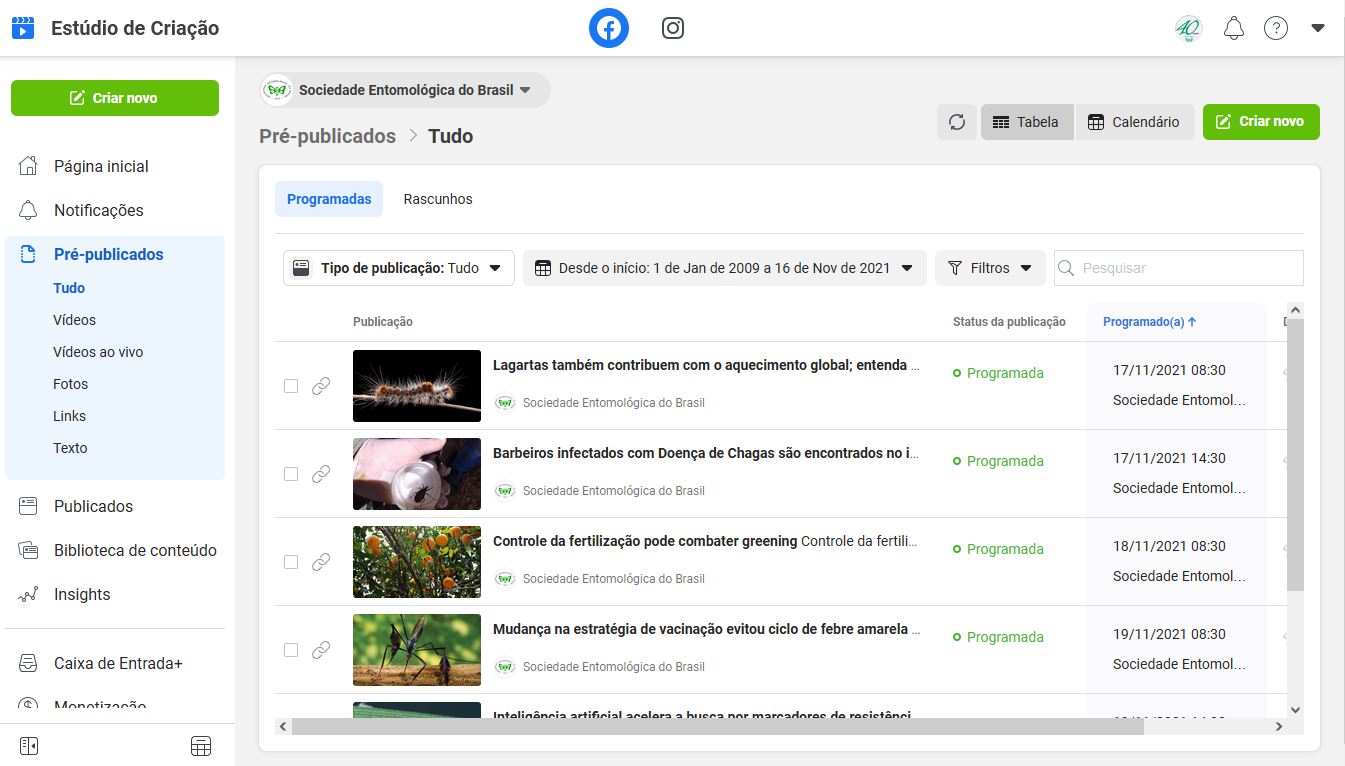This screenshot has width=1345, height=766.
Task: Select checkbox for Lagartas post row
Action: tap(291, 386)
